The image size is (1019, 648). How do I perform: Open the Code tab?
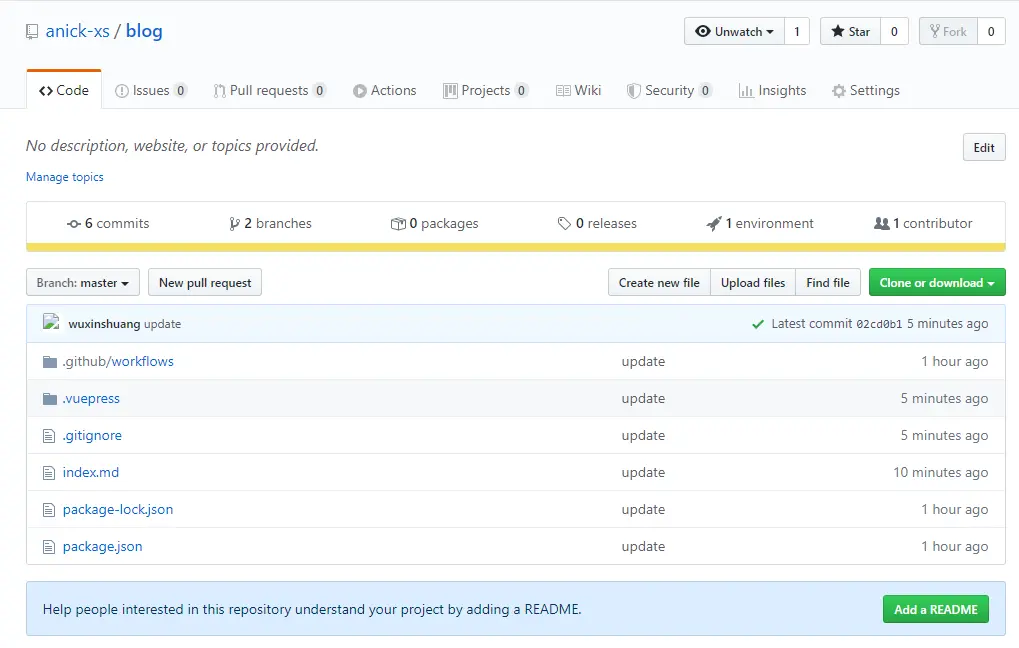64,90
